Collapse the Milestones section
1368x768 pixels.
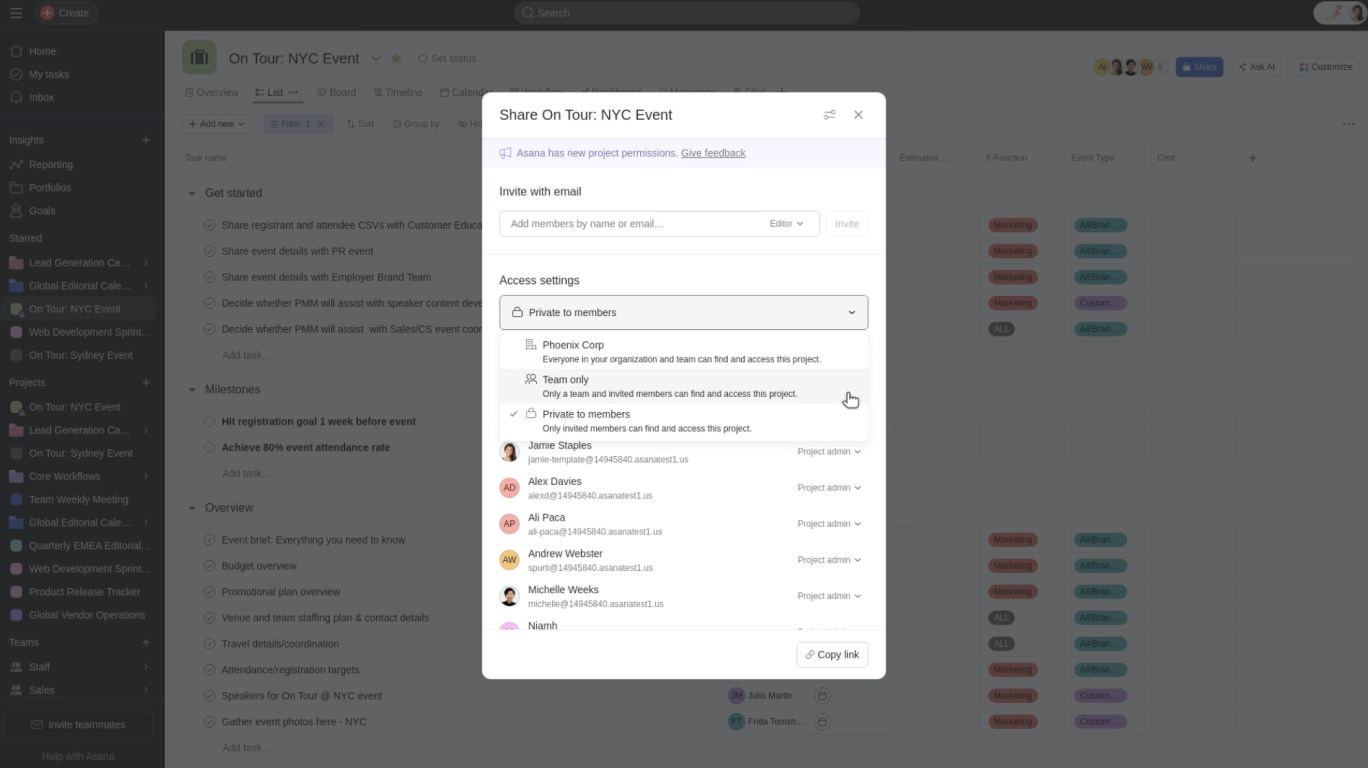(x=192, y=389)
